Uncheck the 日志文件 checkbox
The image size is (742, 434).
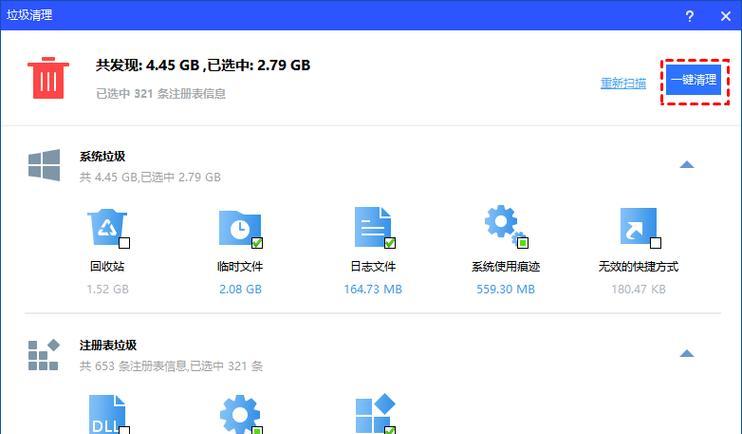[389, 243]
